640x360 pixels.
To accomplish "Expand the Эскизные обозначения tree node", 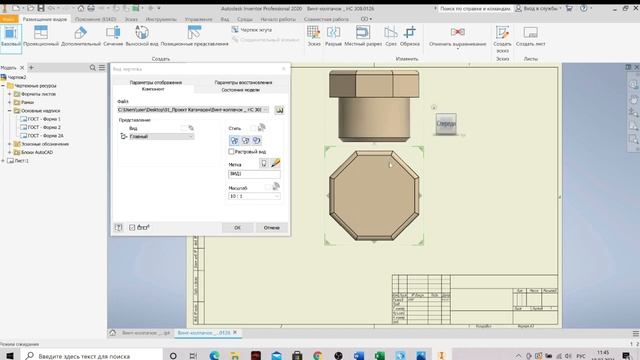I will pyautogui.click(x=9, y=144).
